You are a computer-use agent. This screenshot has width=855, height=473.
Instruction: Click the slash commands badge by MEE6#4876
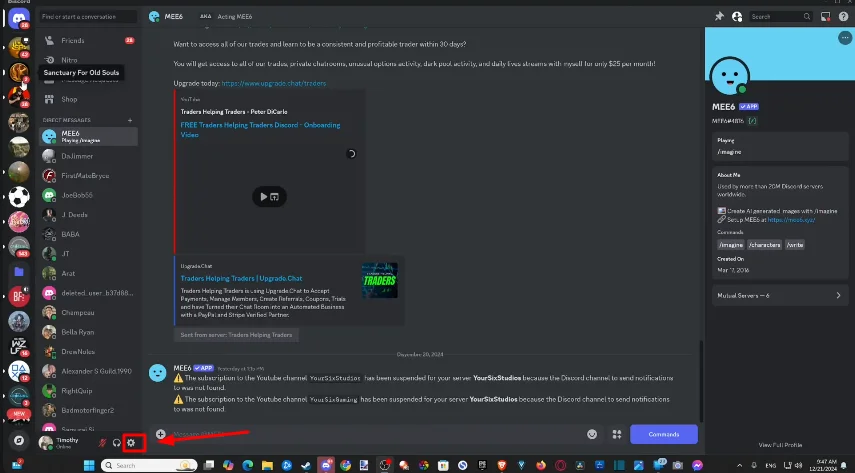pos(752,121)
